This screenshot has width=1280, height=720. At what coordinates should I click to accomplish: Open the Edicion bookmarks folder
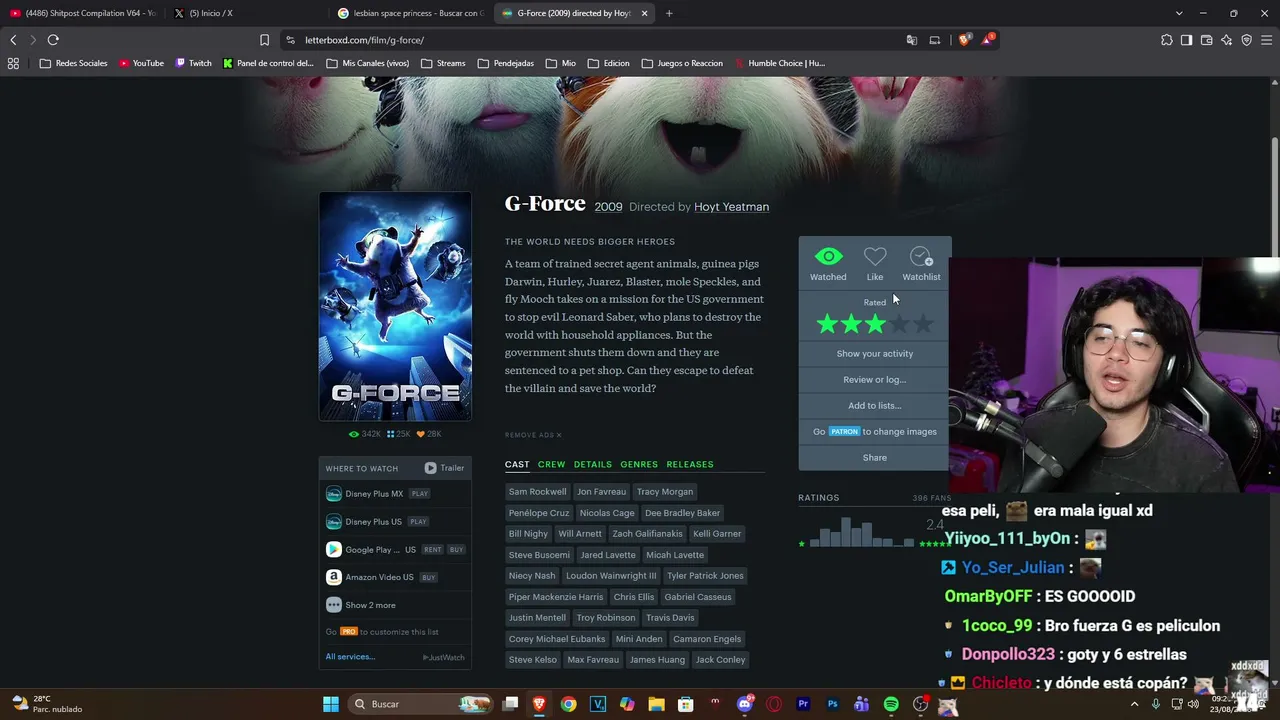[x=608, y=63]
